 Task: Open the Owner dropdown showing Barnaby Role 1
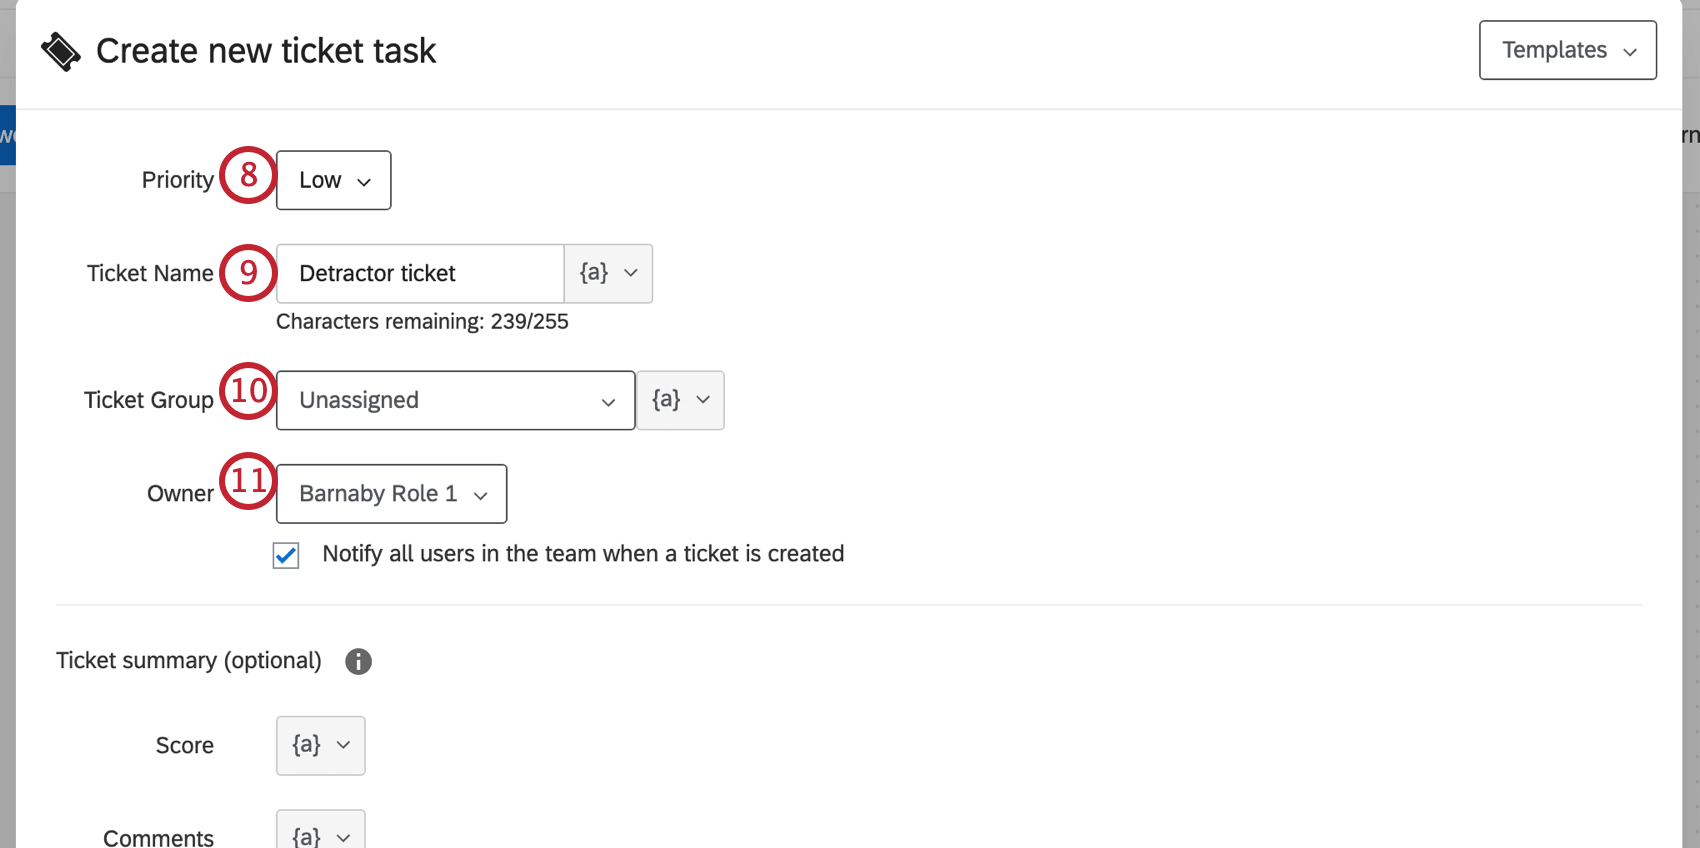click(391, 493)
